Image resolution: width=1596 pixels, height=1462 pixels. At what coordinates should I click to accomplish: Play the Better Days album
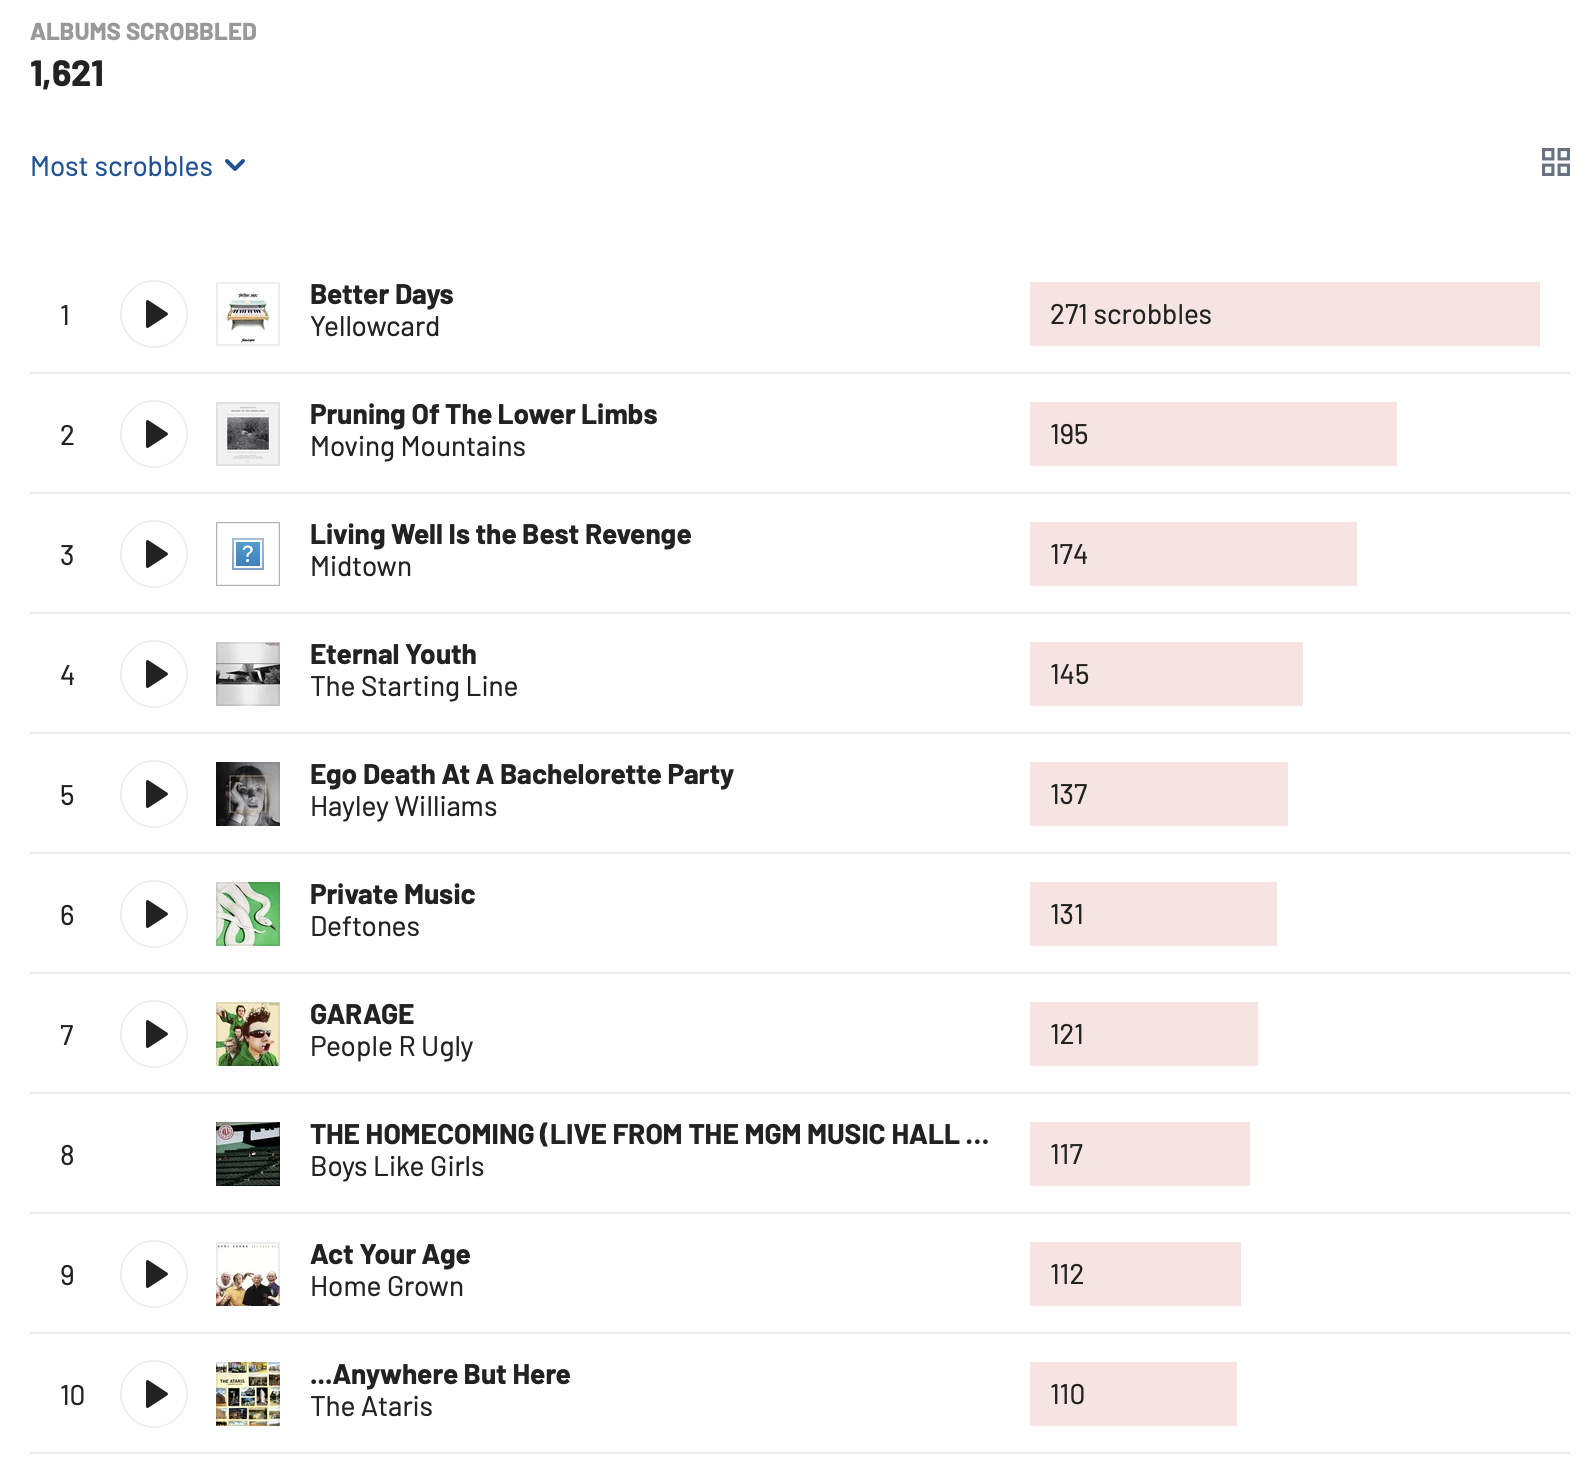pyautogui.click(x=154, y=314)
